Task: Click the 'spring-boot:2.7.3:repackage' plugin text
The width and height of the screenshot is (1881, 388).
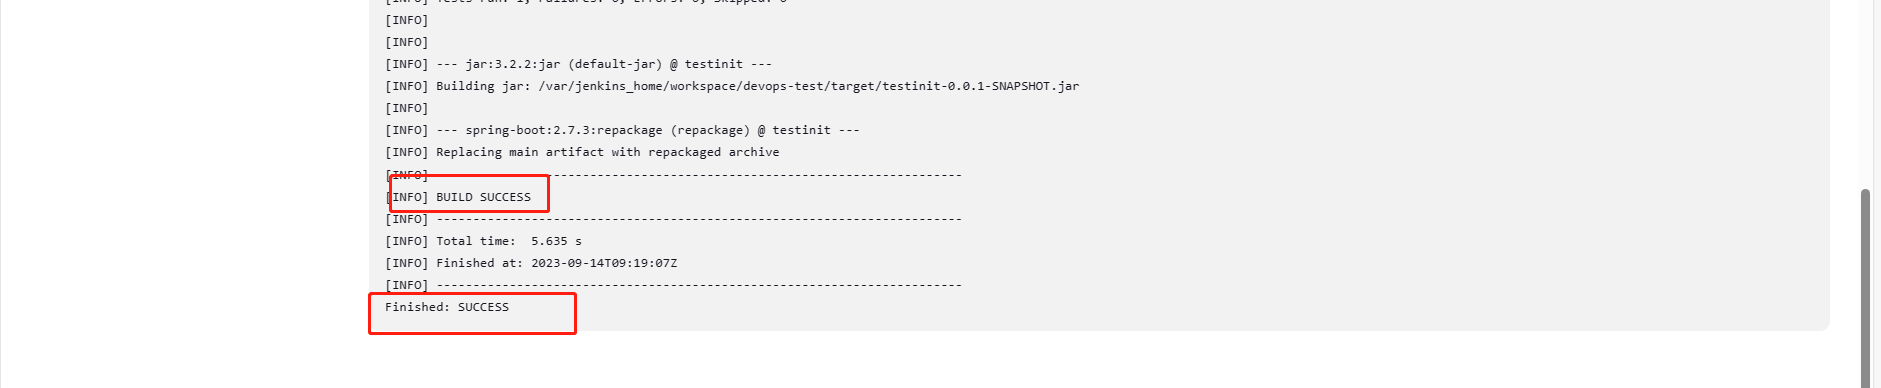Action: pos(564,130)
